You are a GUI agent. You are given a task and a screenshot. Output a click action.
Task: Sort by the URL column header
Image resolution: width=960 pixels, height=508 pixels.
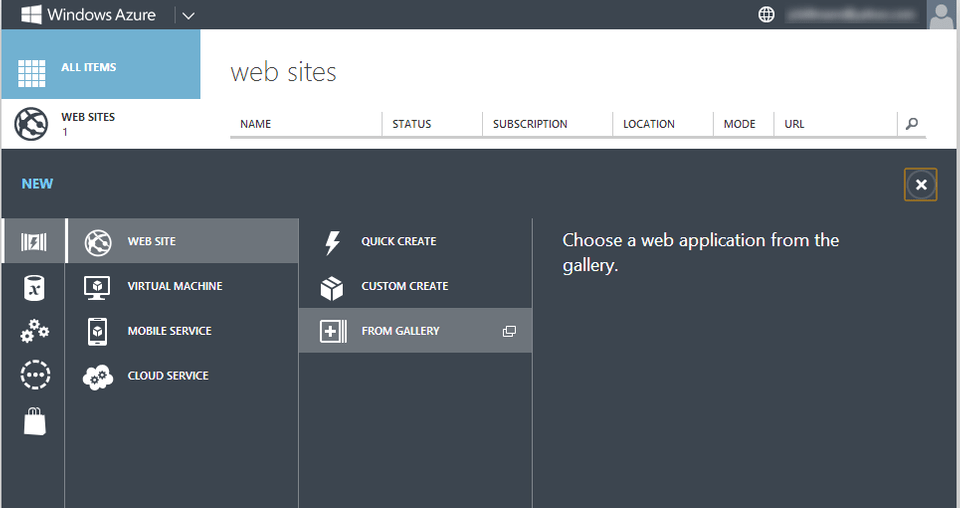tap(794, 124)
